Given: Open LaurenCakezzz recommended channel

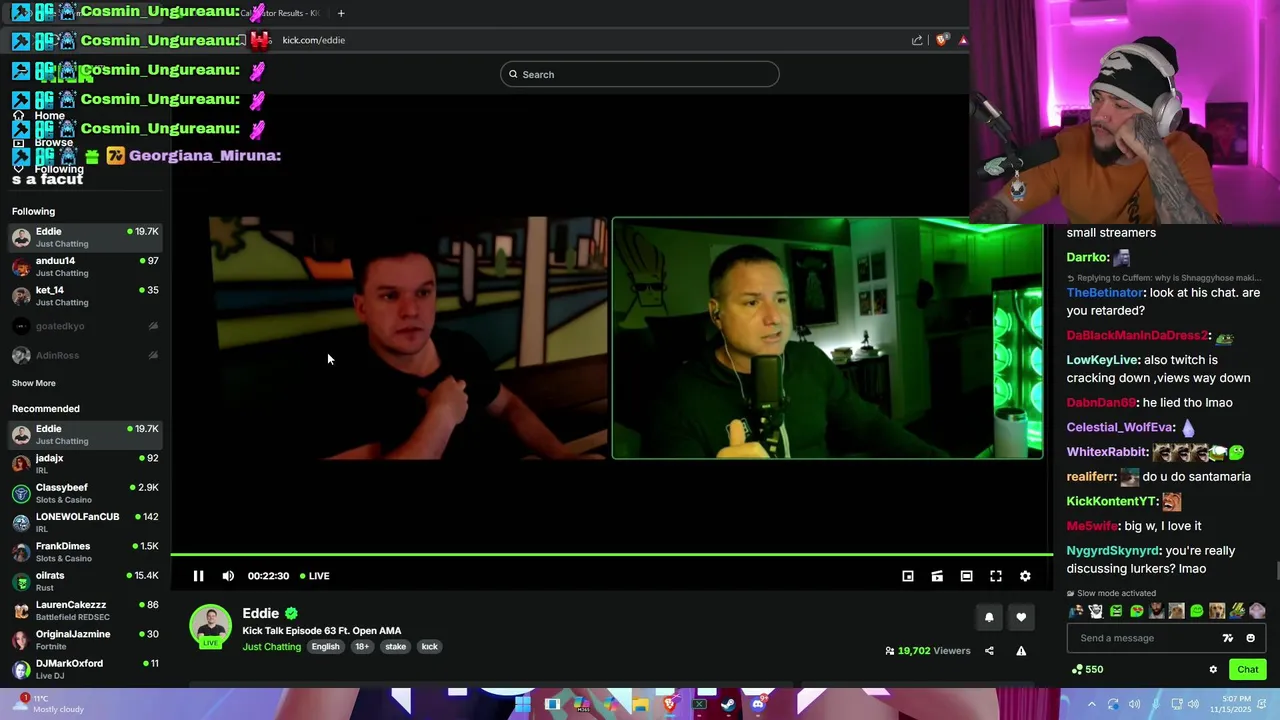Looking at the screenshot, I should 85,610.
